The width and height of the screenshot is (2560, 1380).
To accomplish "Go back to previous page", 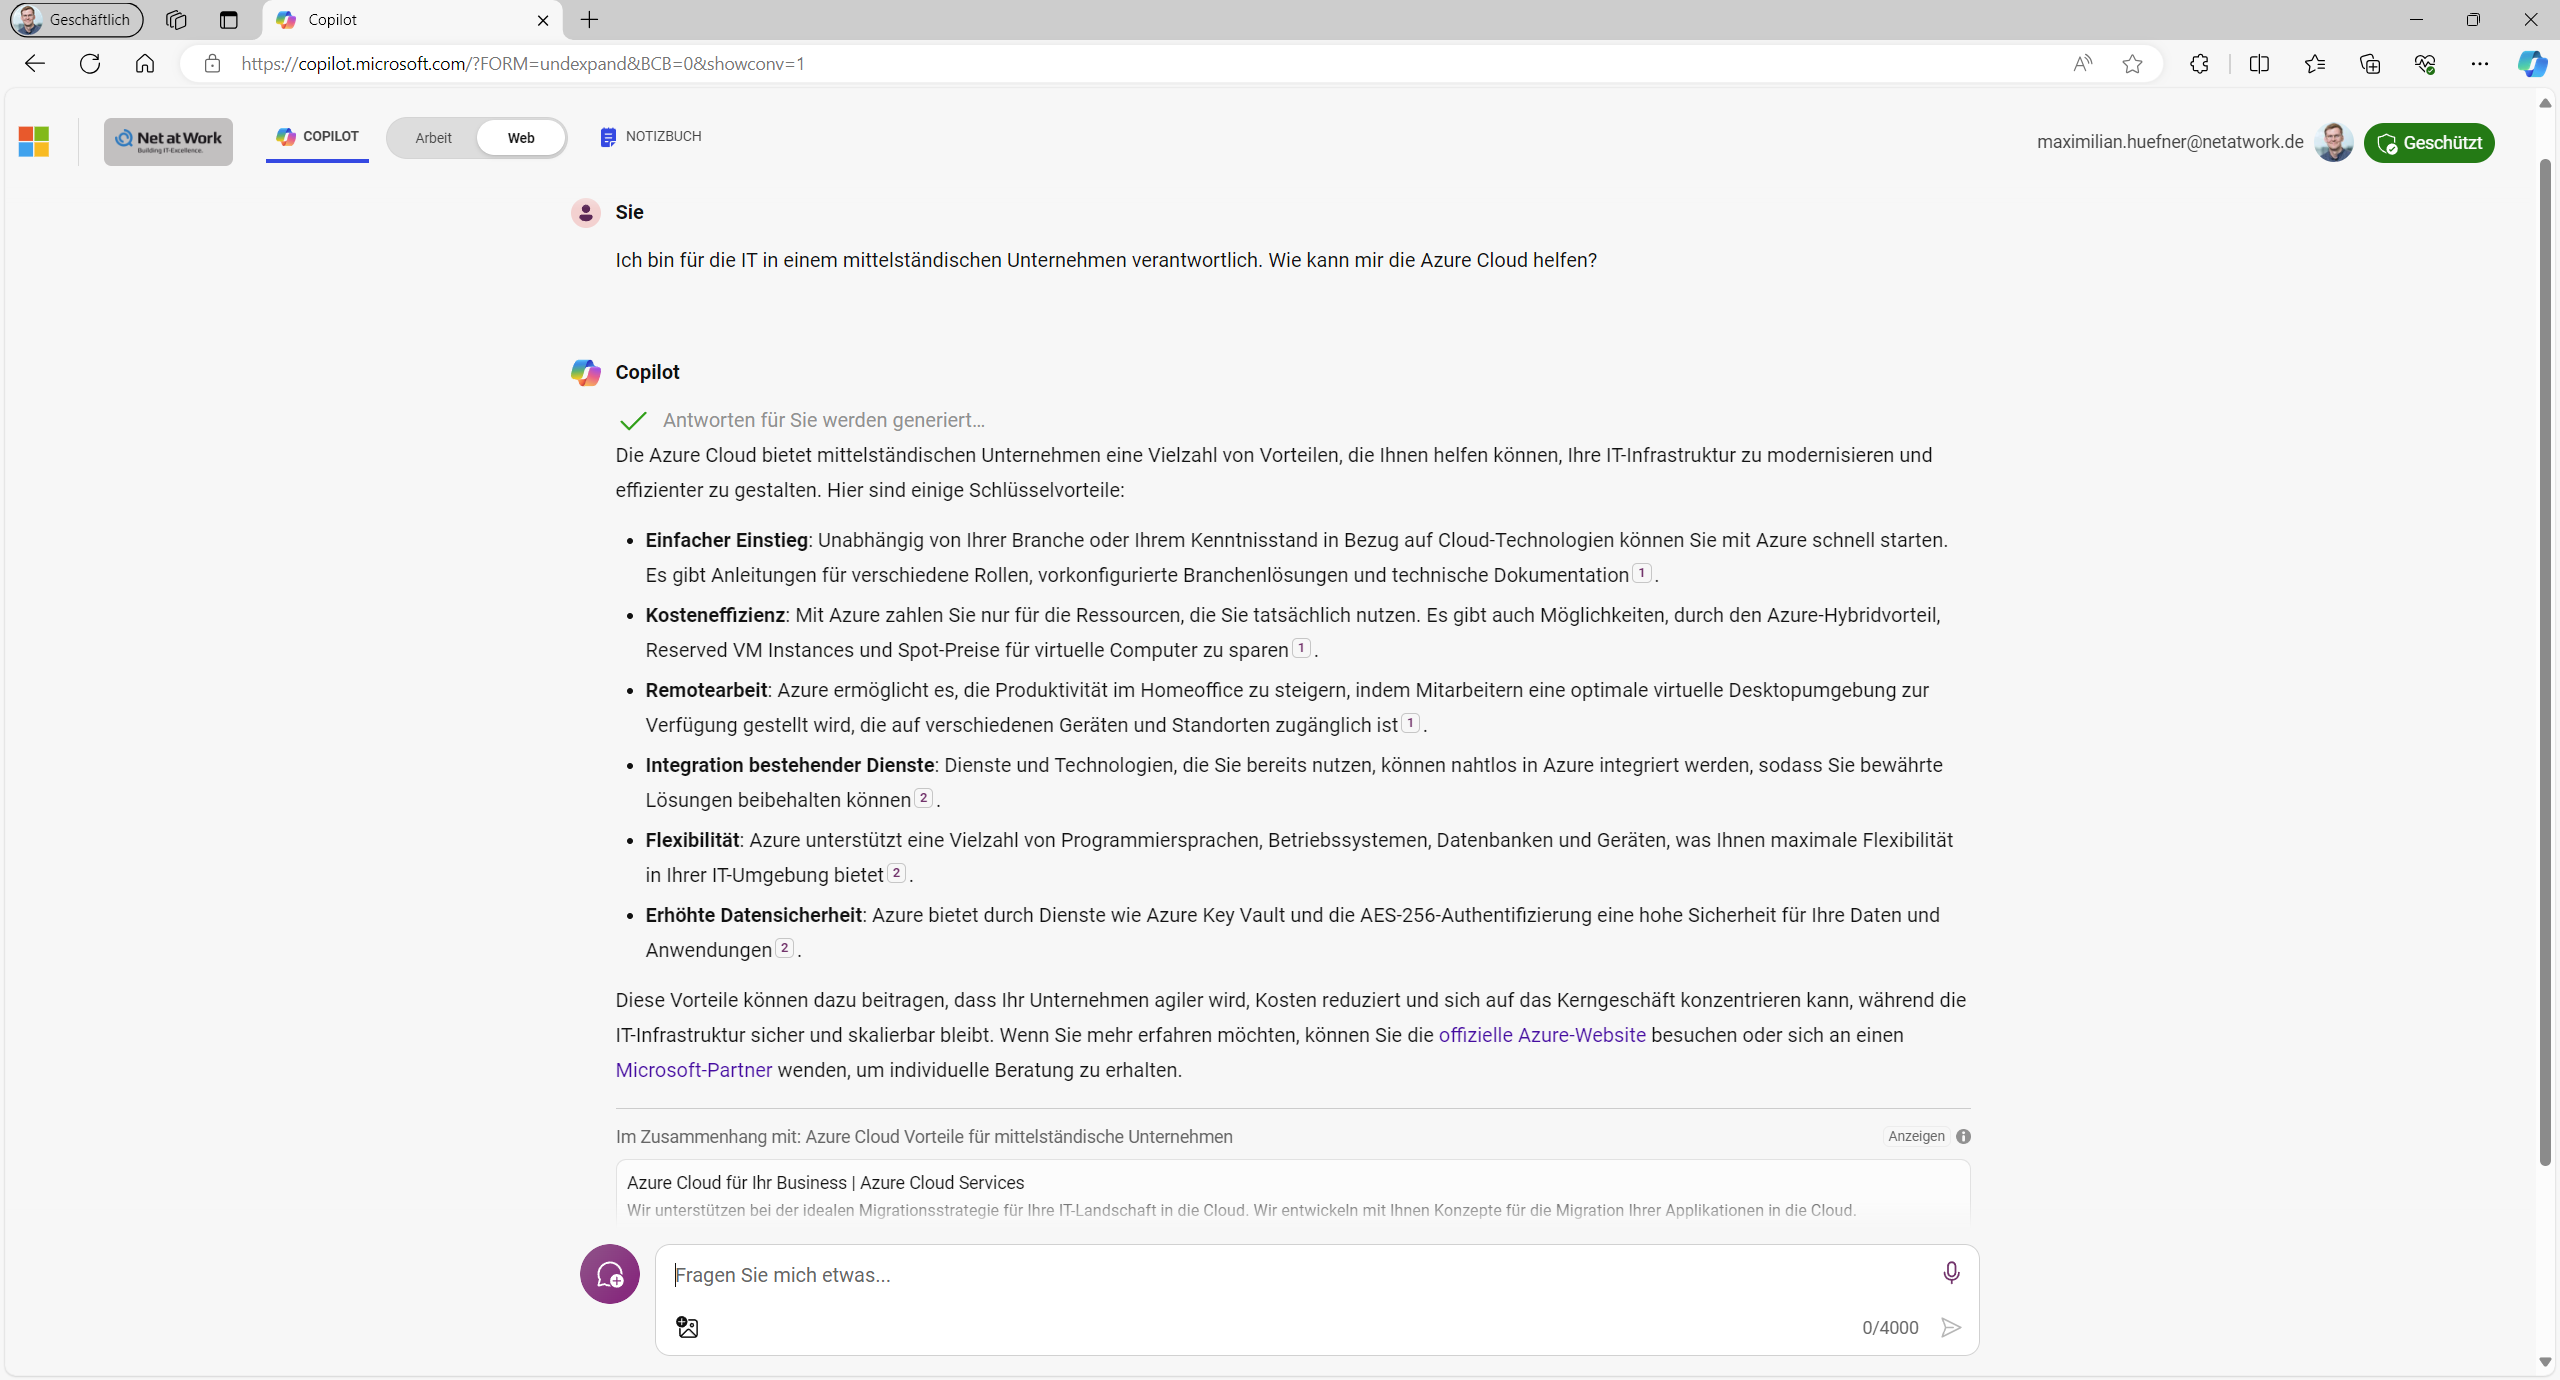I will 35,64.
